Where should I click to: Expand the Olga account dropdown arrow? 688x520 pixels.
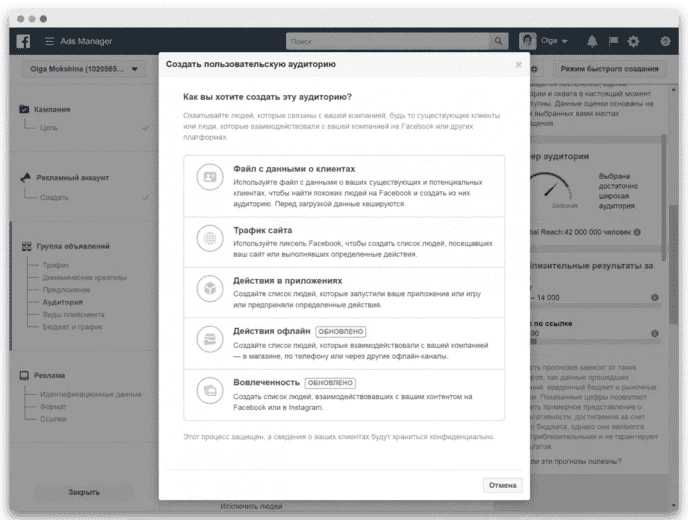pyautogui.click(x=565, y=41)
